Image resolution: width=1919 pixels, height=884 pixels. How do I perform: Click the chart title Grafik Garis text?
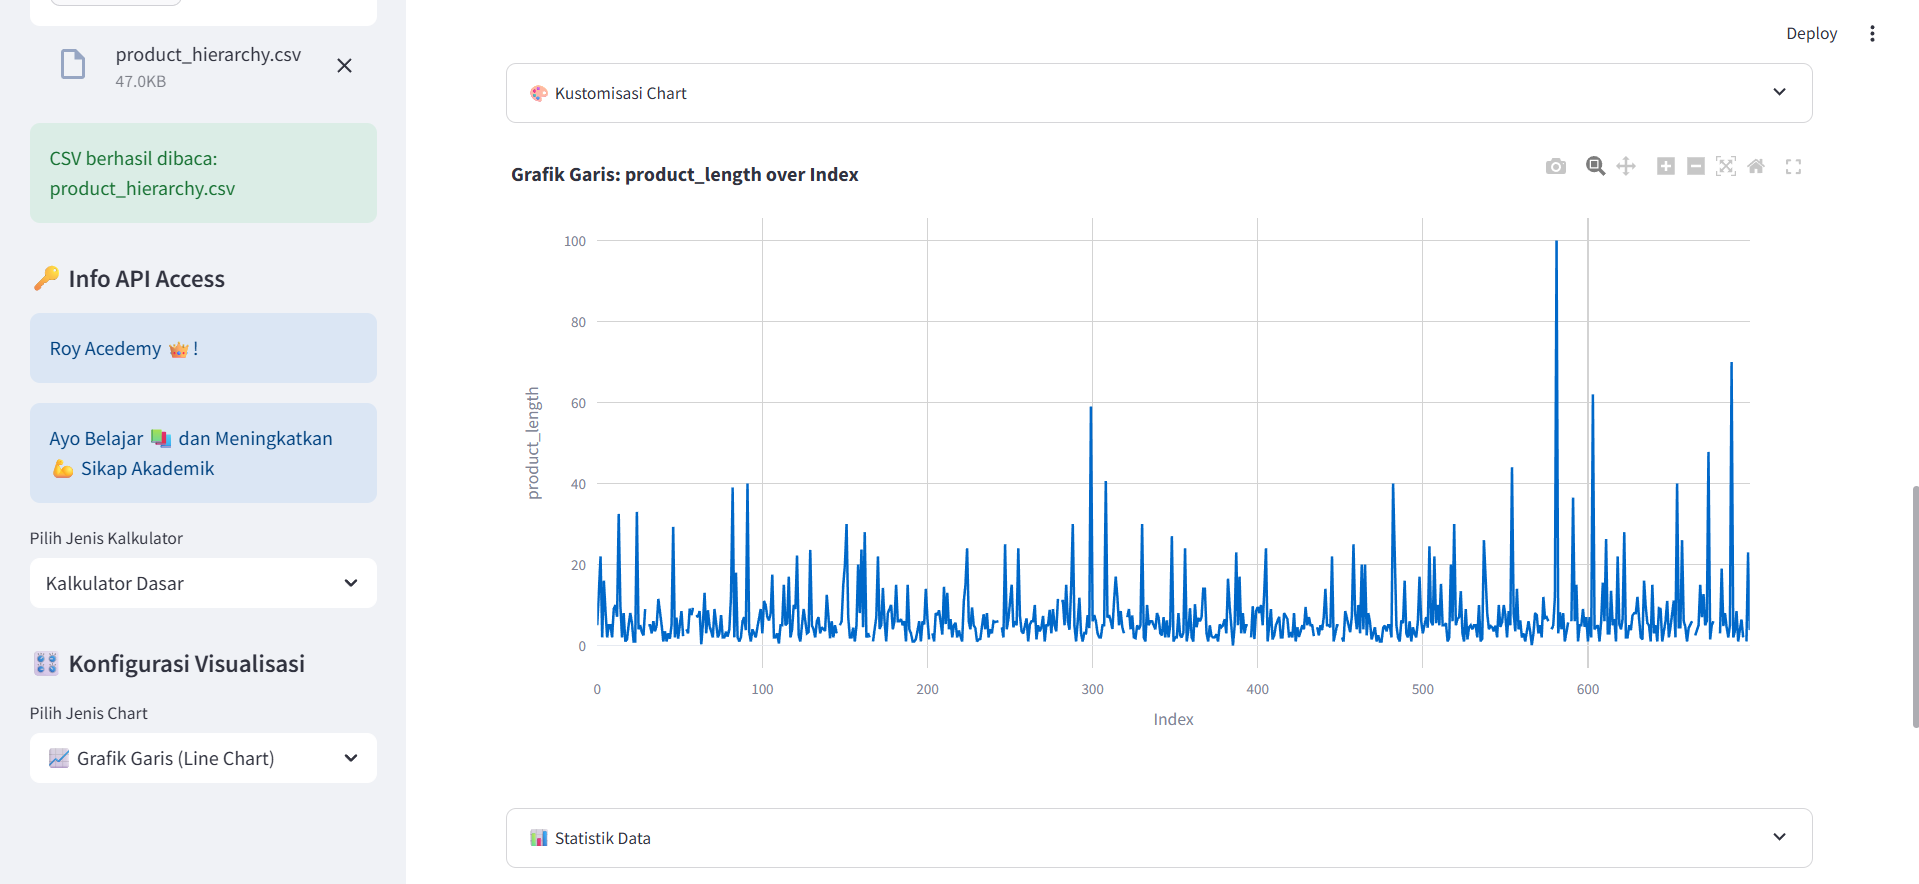coord(684,175)
